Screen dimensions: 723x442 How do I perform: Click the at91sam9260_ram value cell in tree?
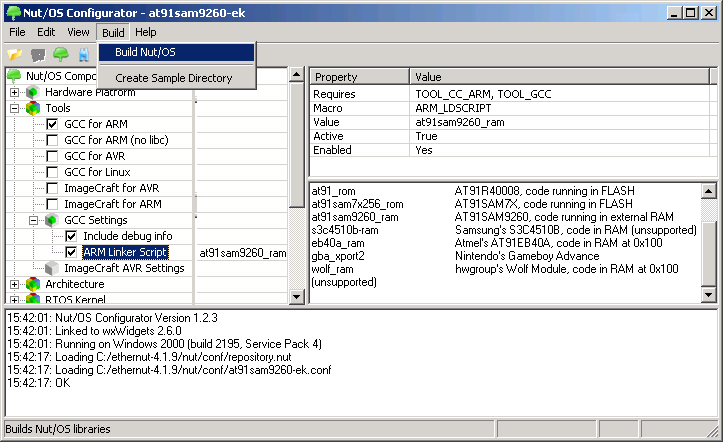tap(243, 253)
